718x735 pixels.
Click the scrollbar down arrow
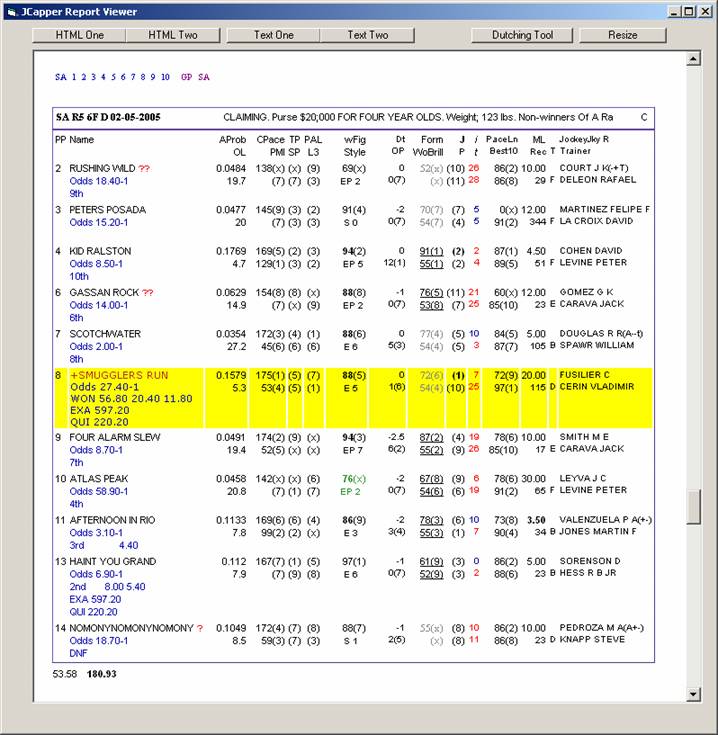click(x=693, y=694)
